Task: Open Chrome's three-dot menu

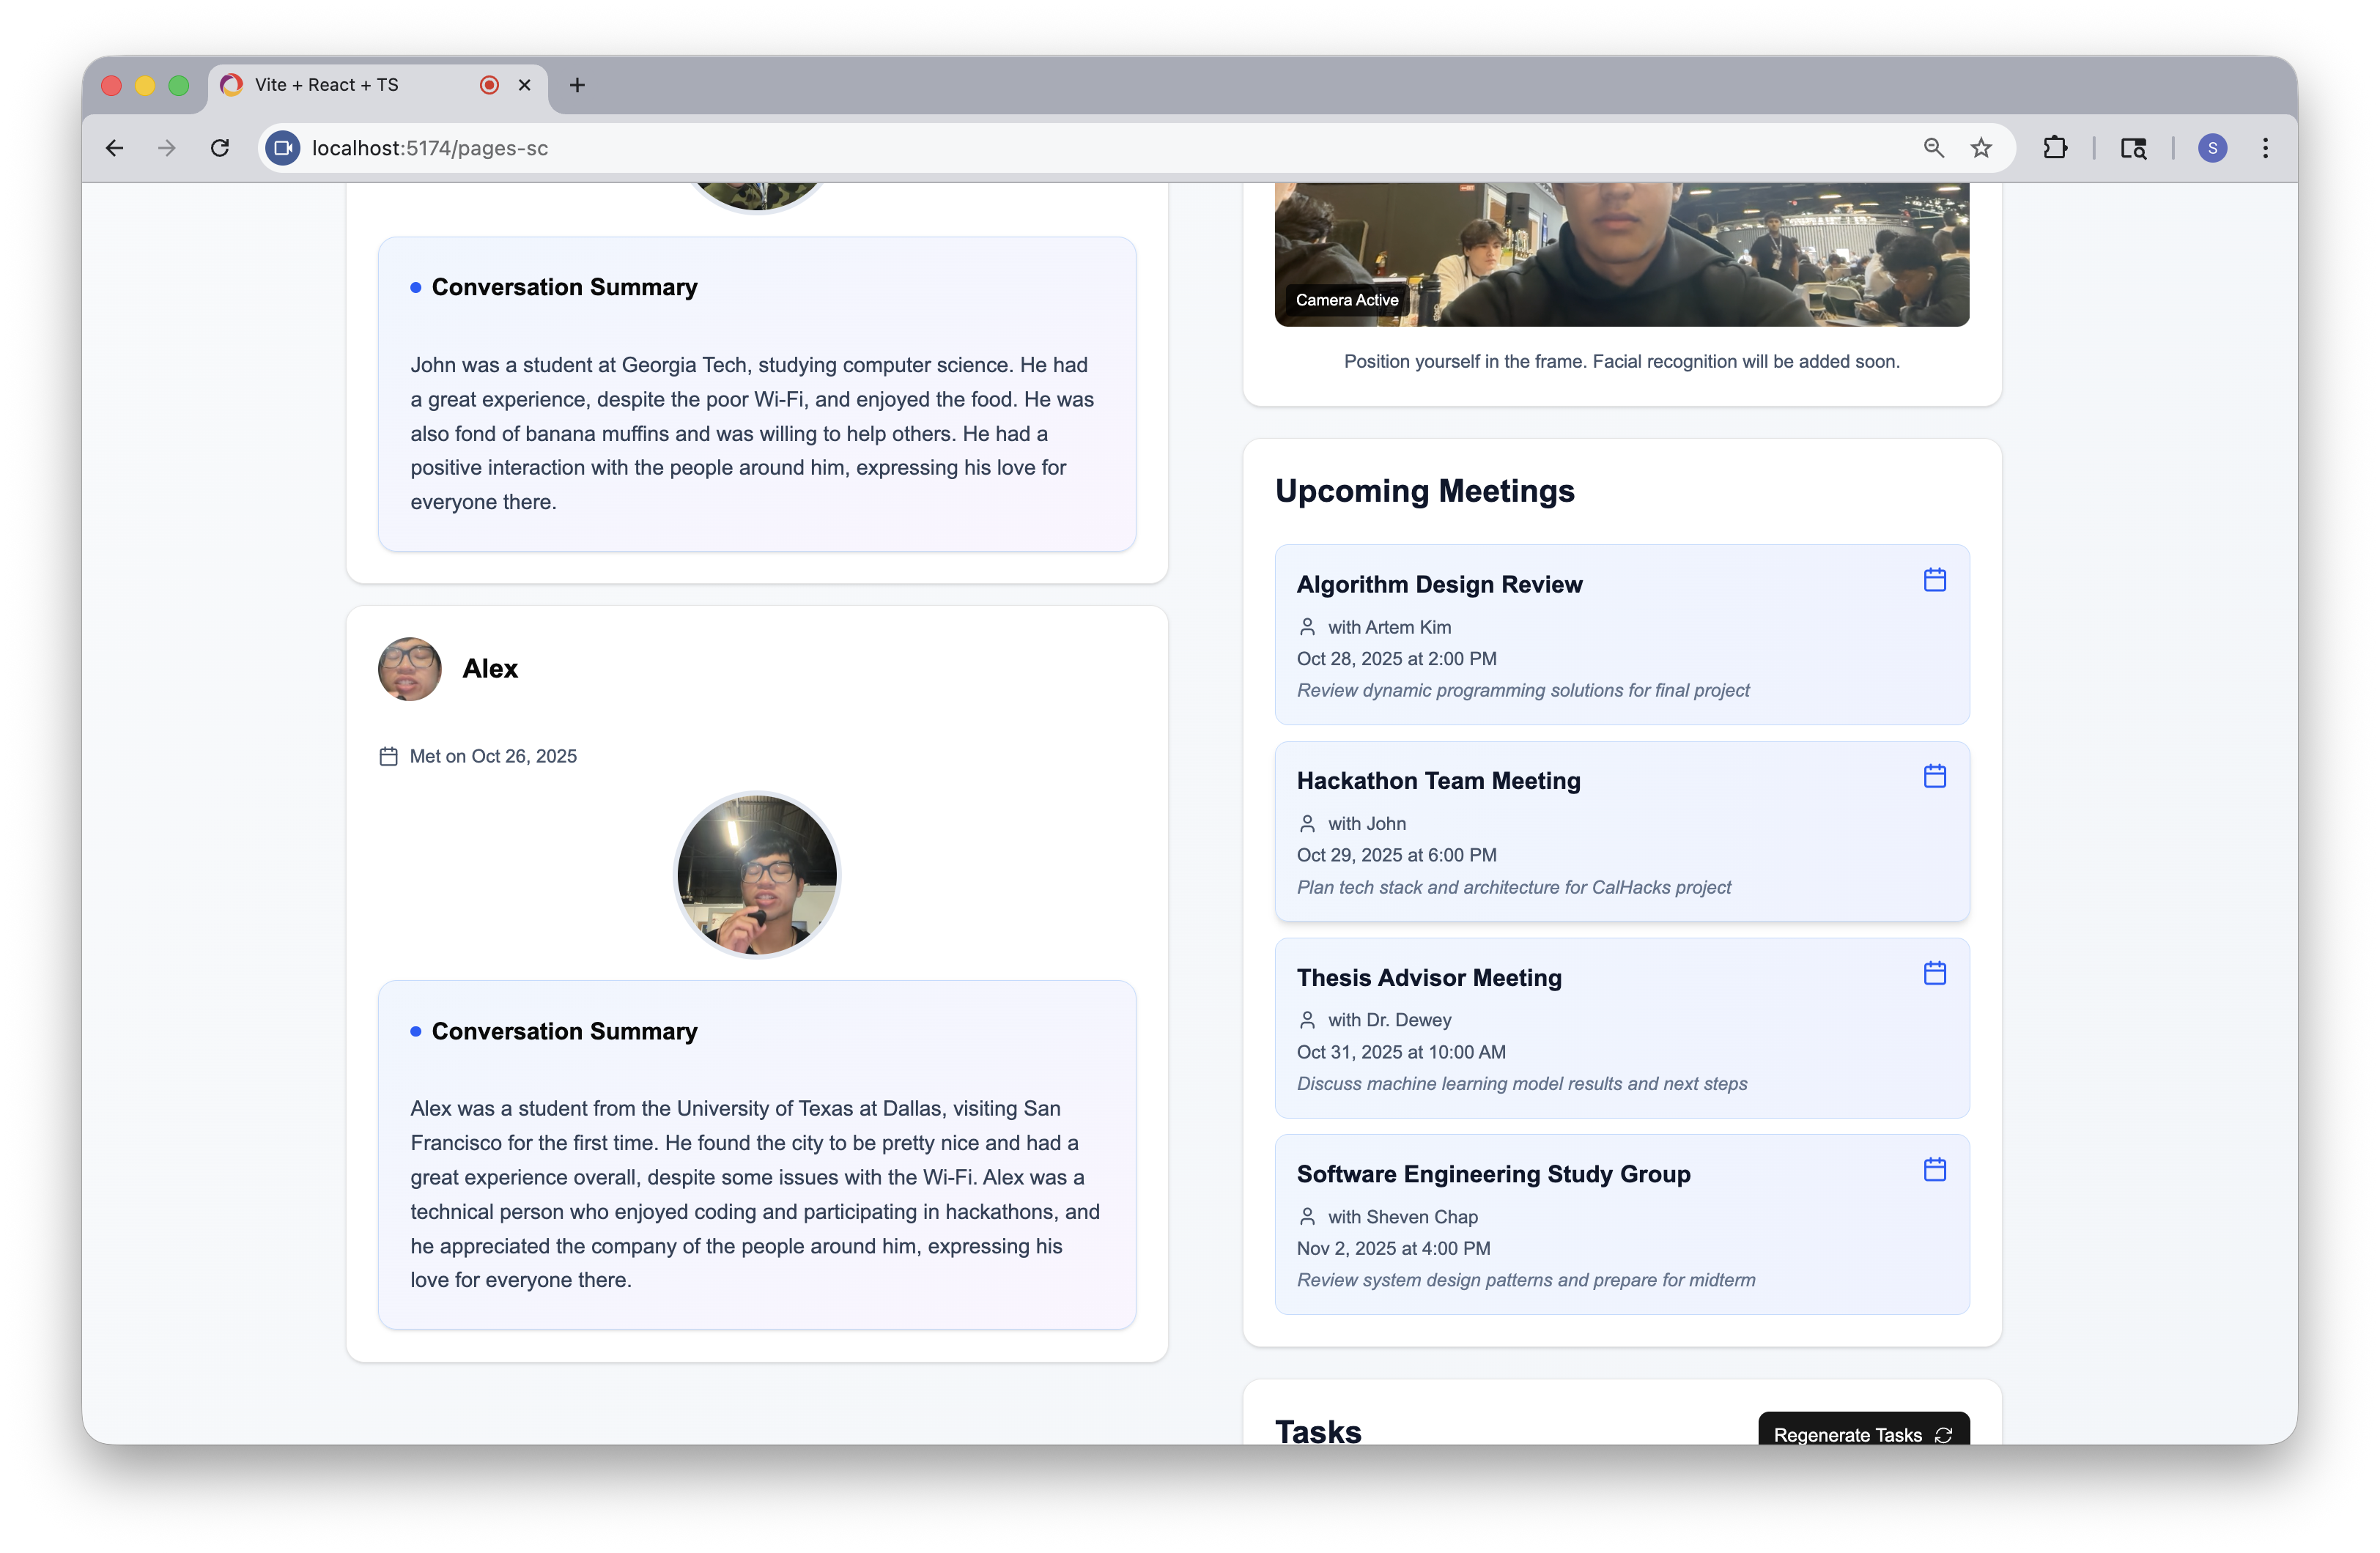Action: 2265,148
